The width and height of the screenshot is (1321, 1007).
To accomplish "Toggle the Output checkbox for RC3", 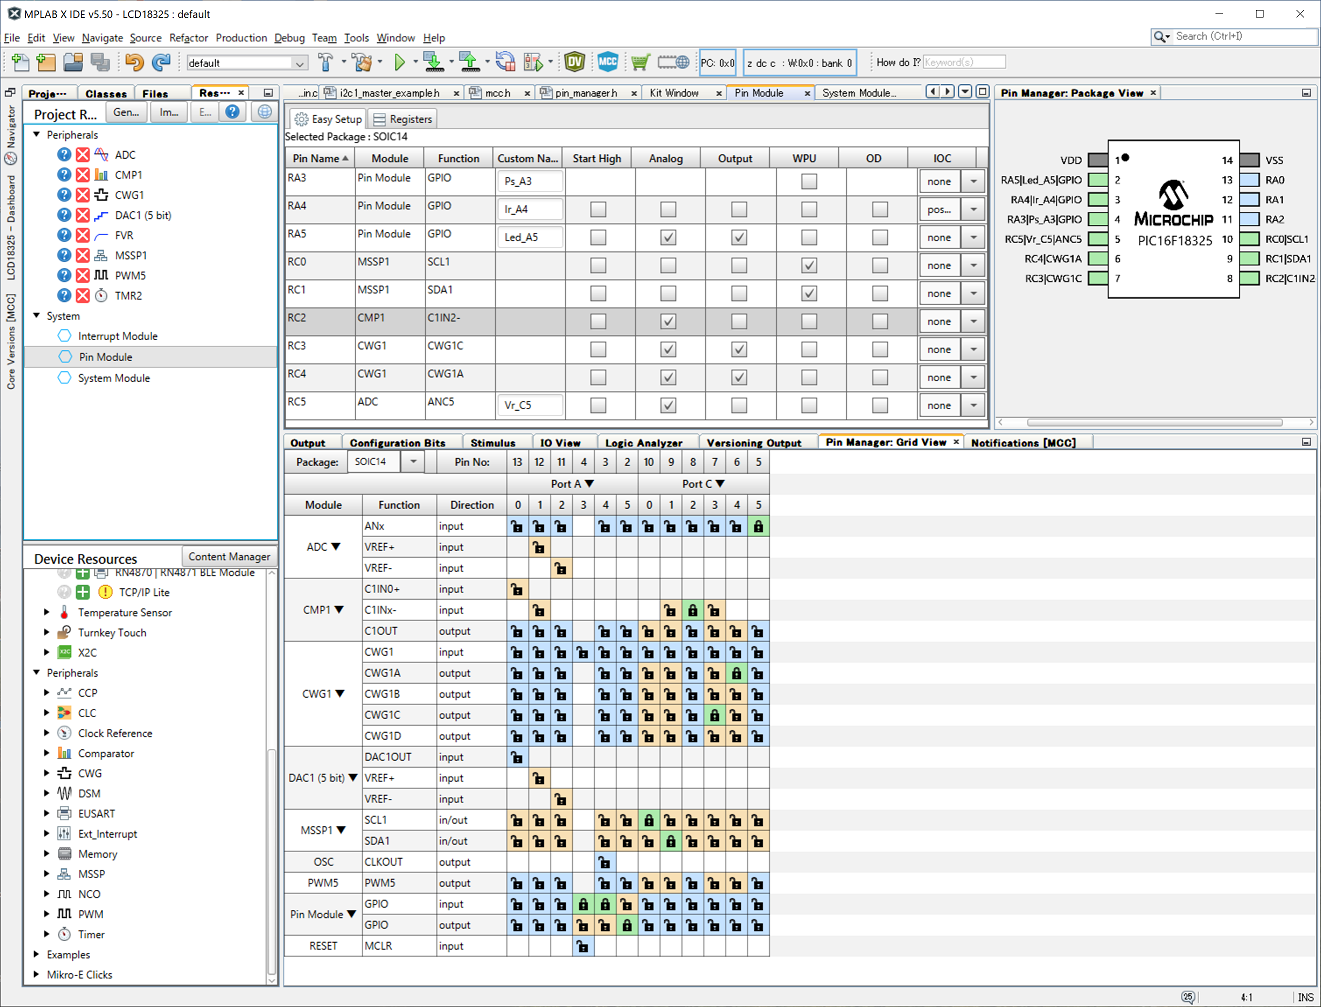I will pos(739,350).
